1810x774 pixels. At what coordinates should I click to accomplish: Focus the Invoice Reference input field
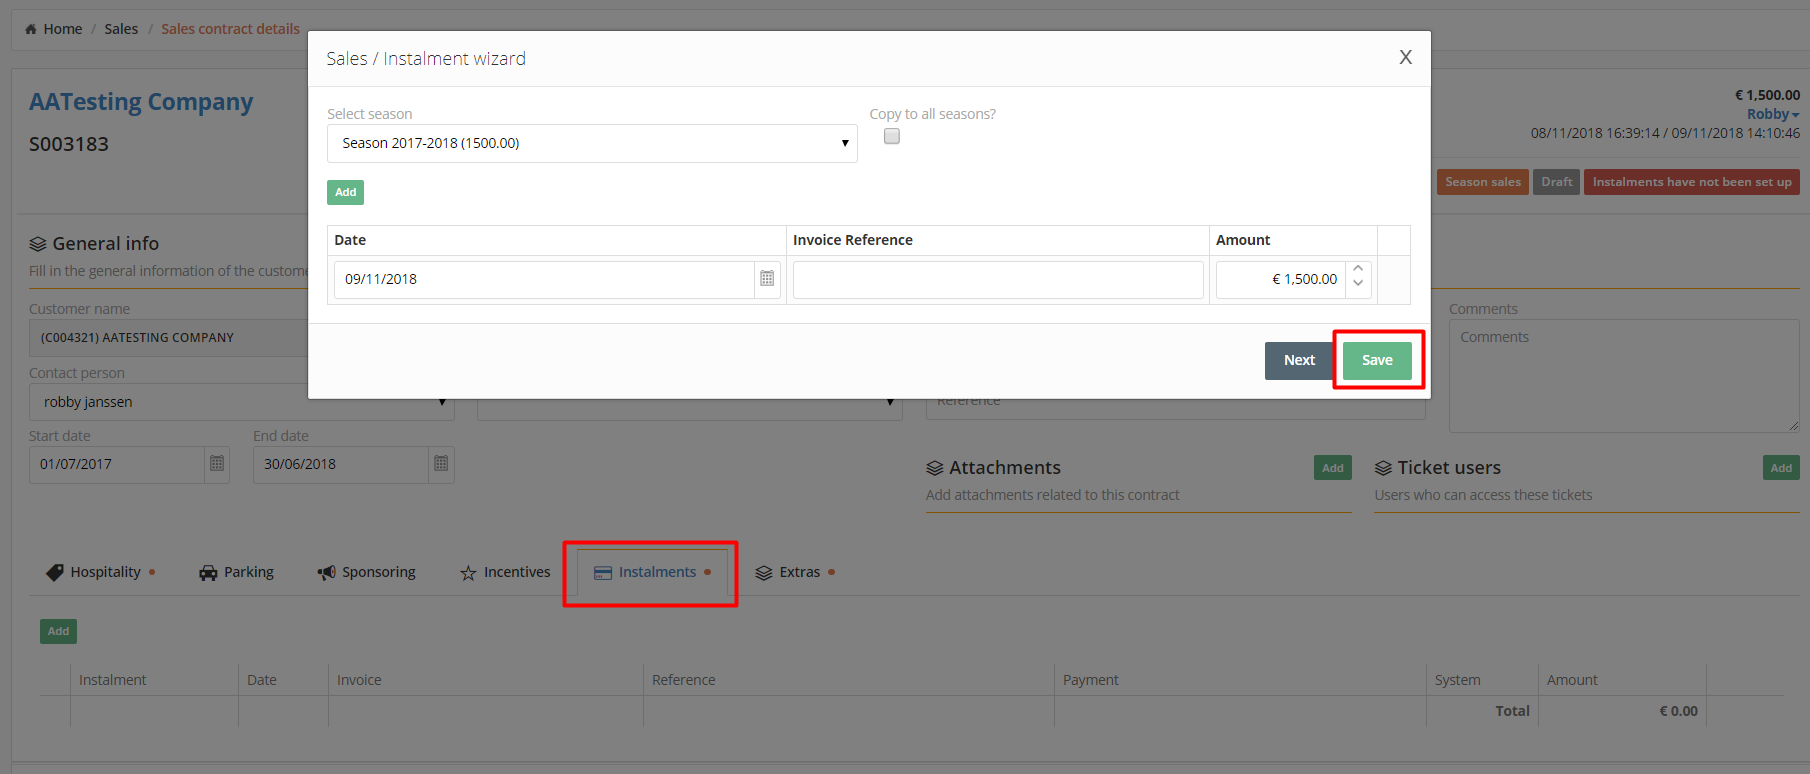click(998, 280)
